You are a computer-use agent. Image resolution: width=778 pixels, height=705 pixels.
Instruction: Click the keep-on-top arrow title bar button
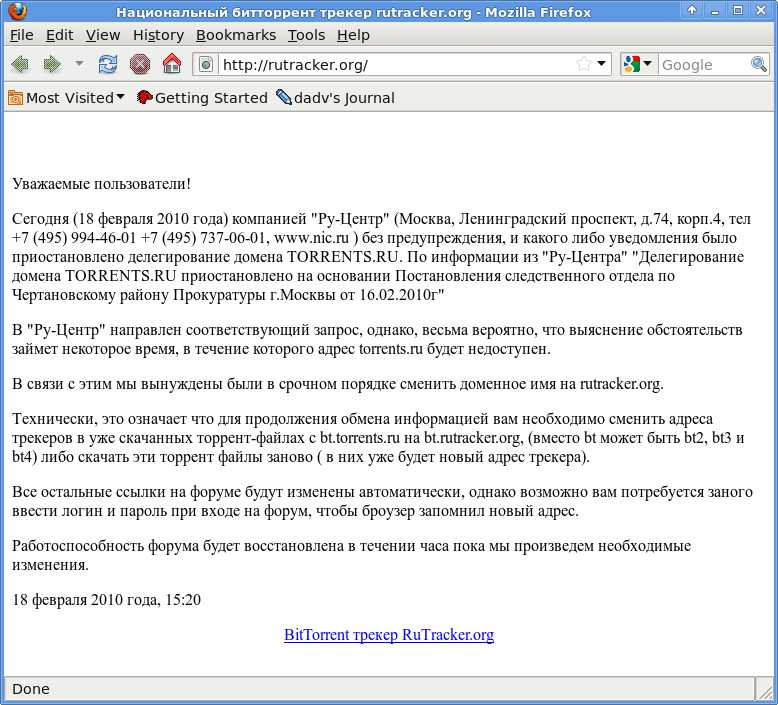pyautogui.click(x=692, y=10)
